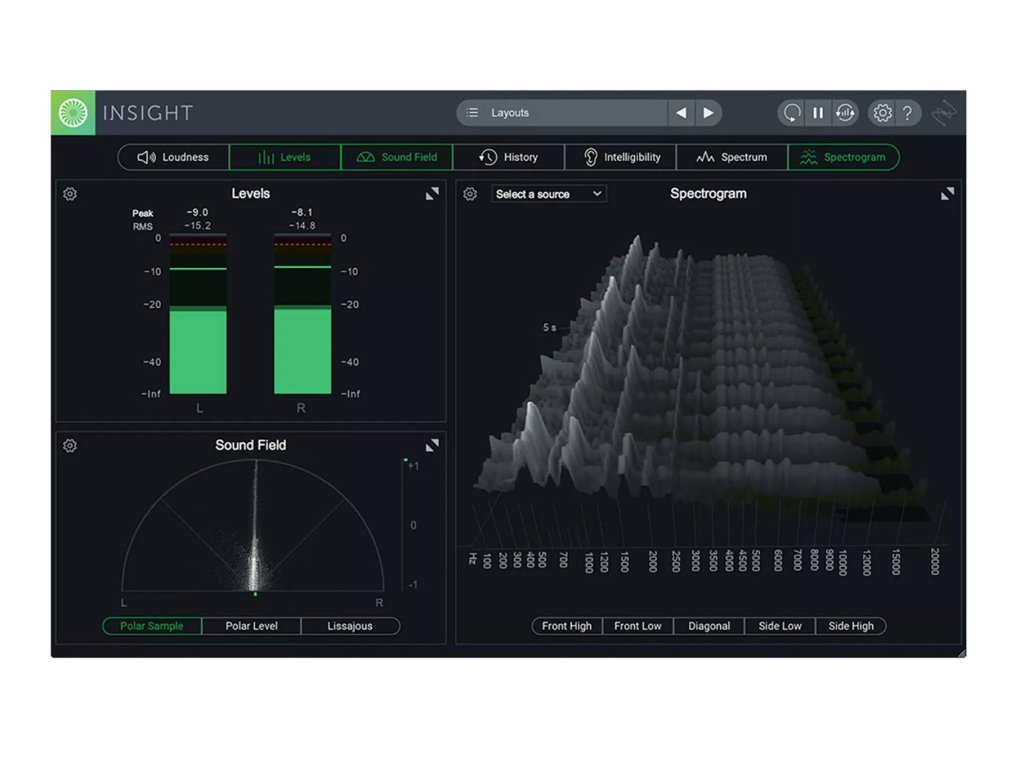Open global settings gear in header
The height and width of the screenshot is (768, 1024).
(x=882, y=113)
